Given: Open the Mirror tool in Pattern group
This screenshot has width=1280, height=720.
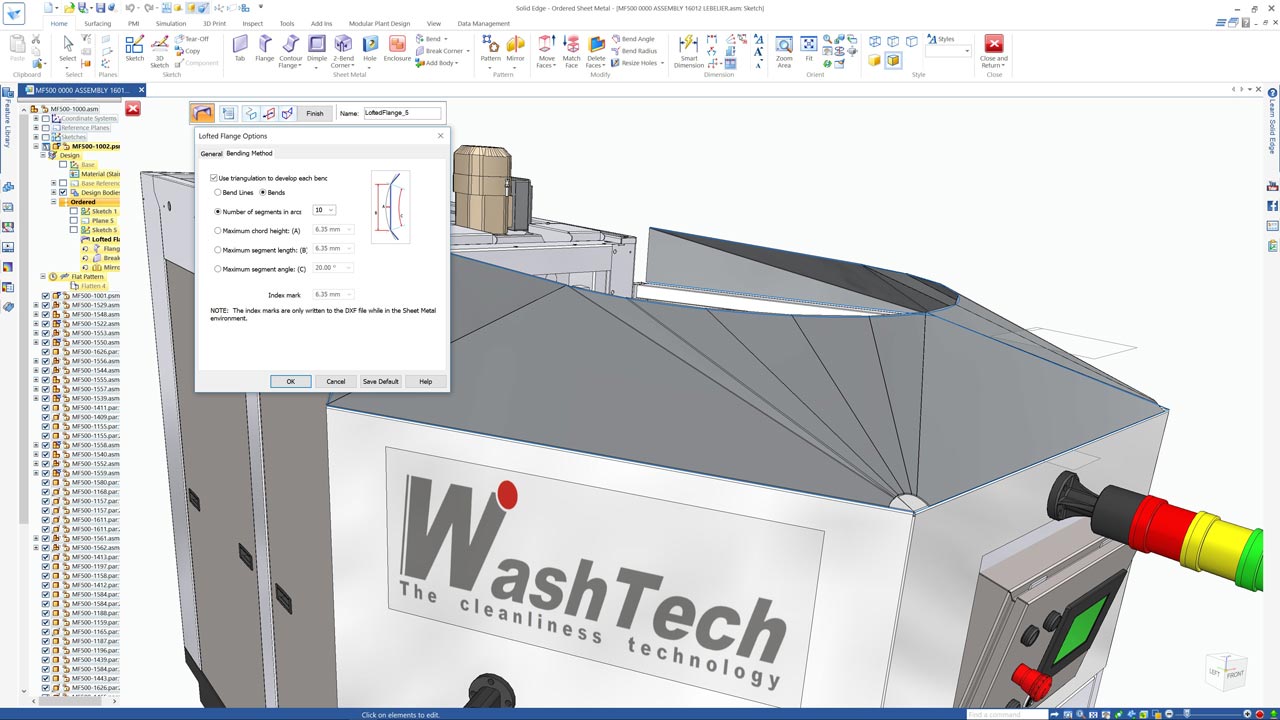Looking at the screenshot, I should [516, 45].
